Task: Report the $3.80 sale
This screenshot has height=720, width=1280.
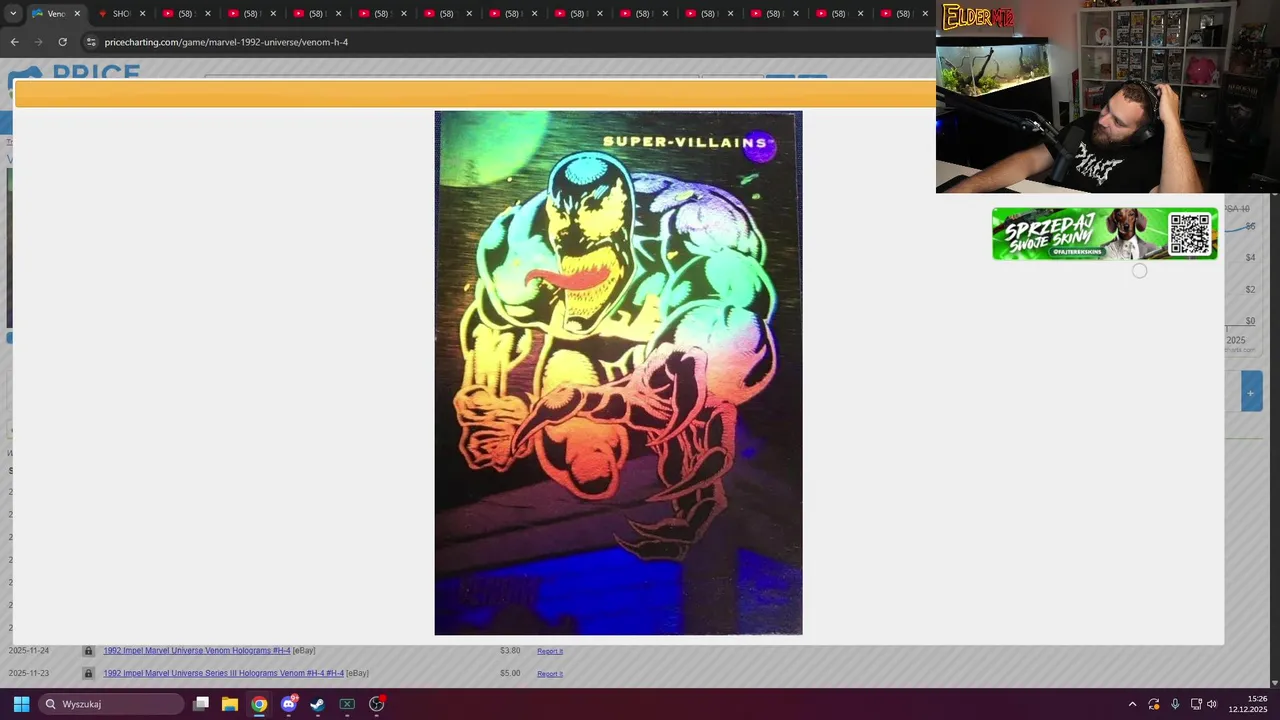Action: click(550, 651)
